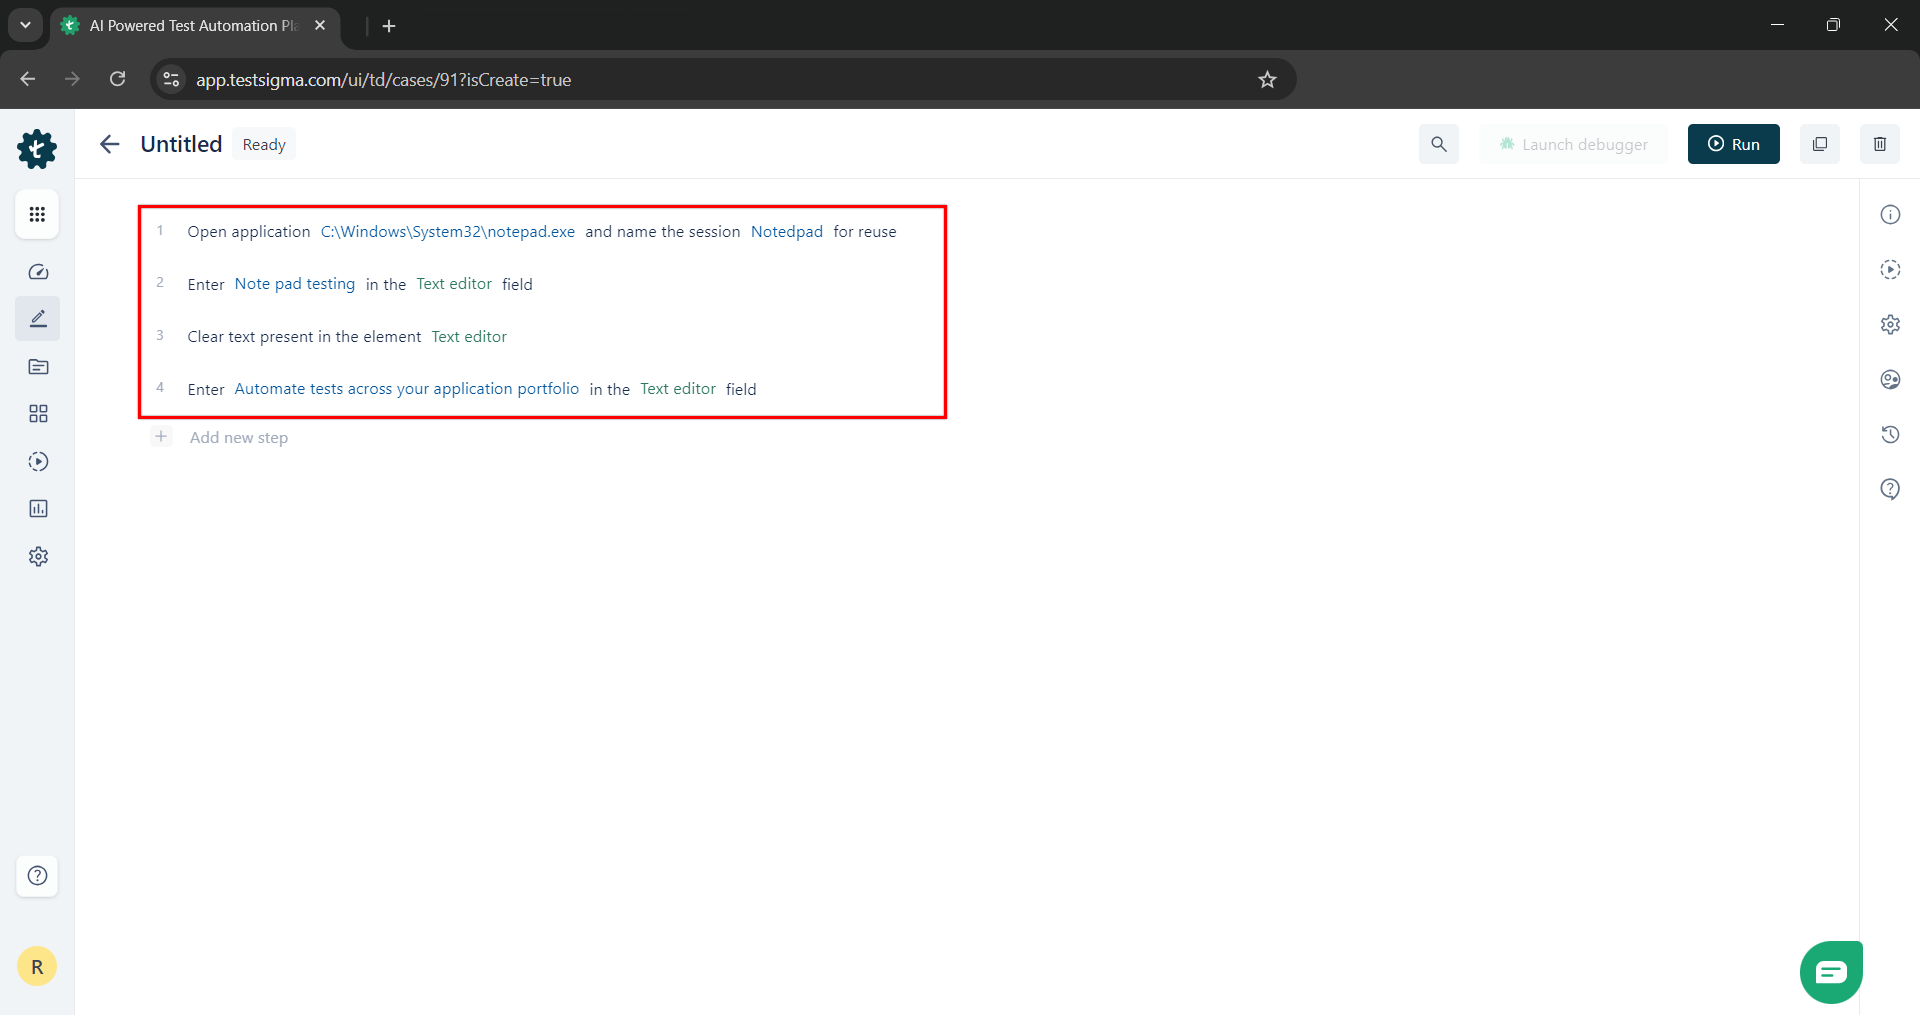Open test case settings gear in right panel
This screenshot has height=1015, width=1920.
1890,325
